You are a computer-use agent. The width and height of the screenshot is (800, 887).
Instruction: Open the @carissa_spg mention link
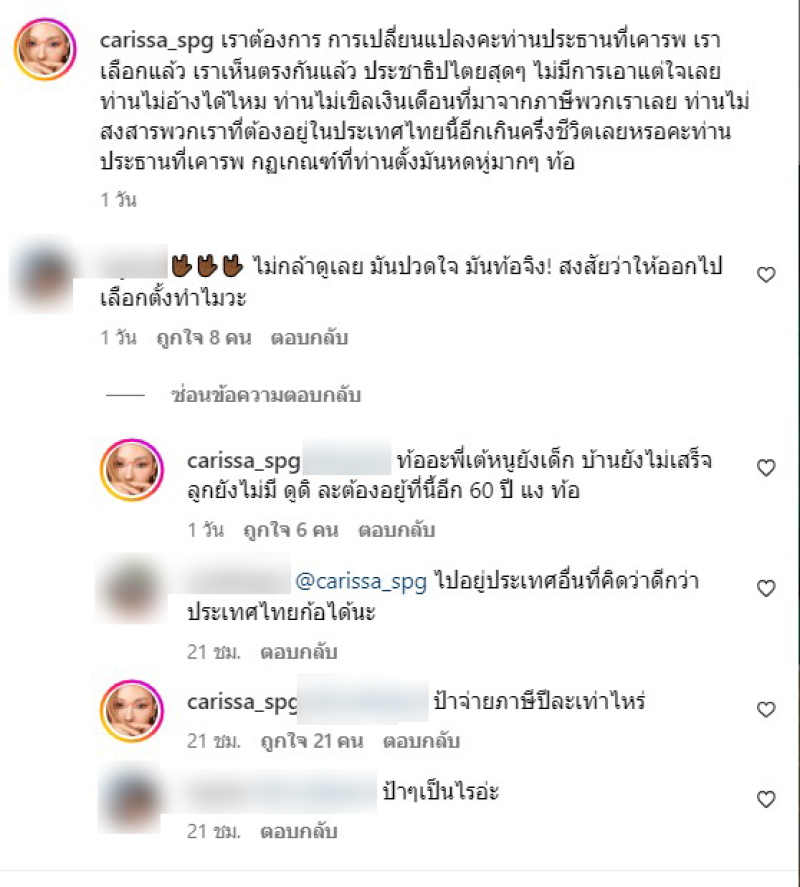(361, 582)
